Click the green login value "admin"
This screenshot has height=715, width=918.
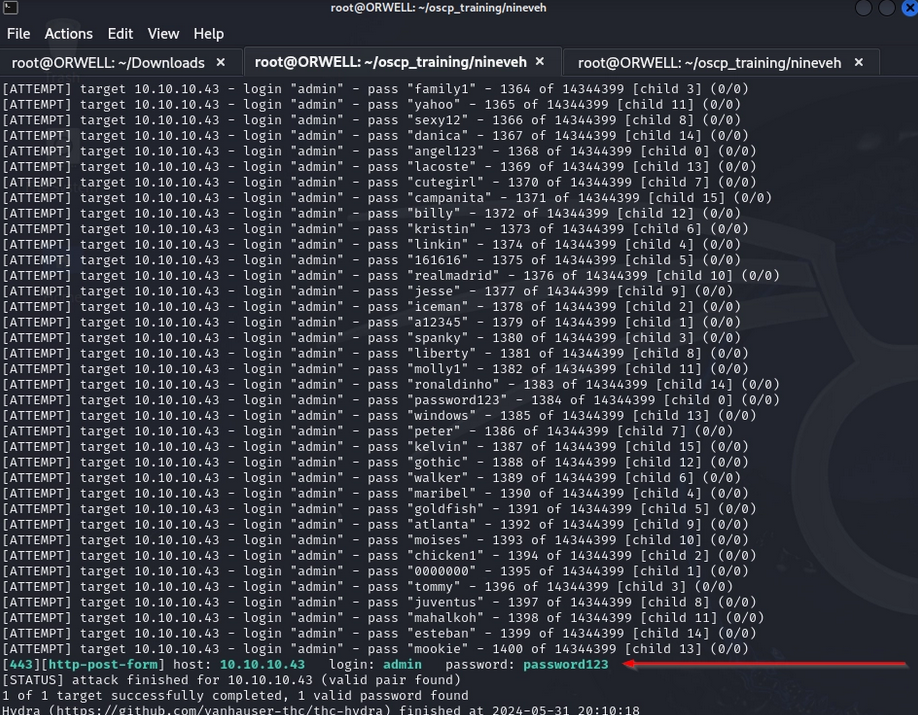tap(402, 664)
